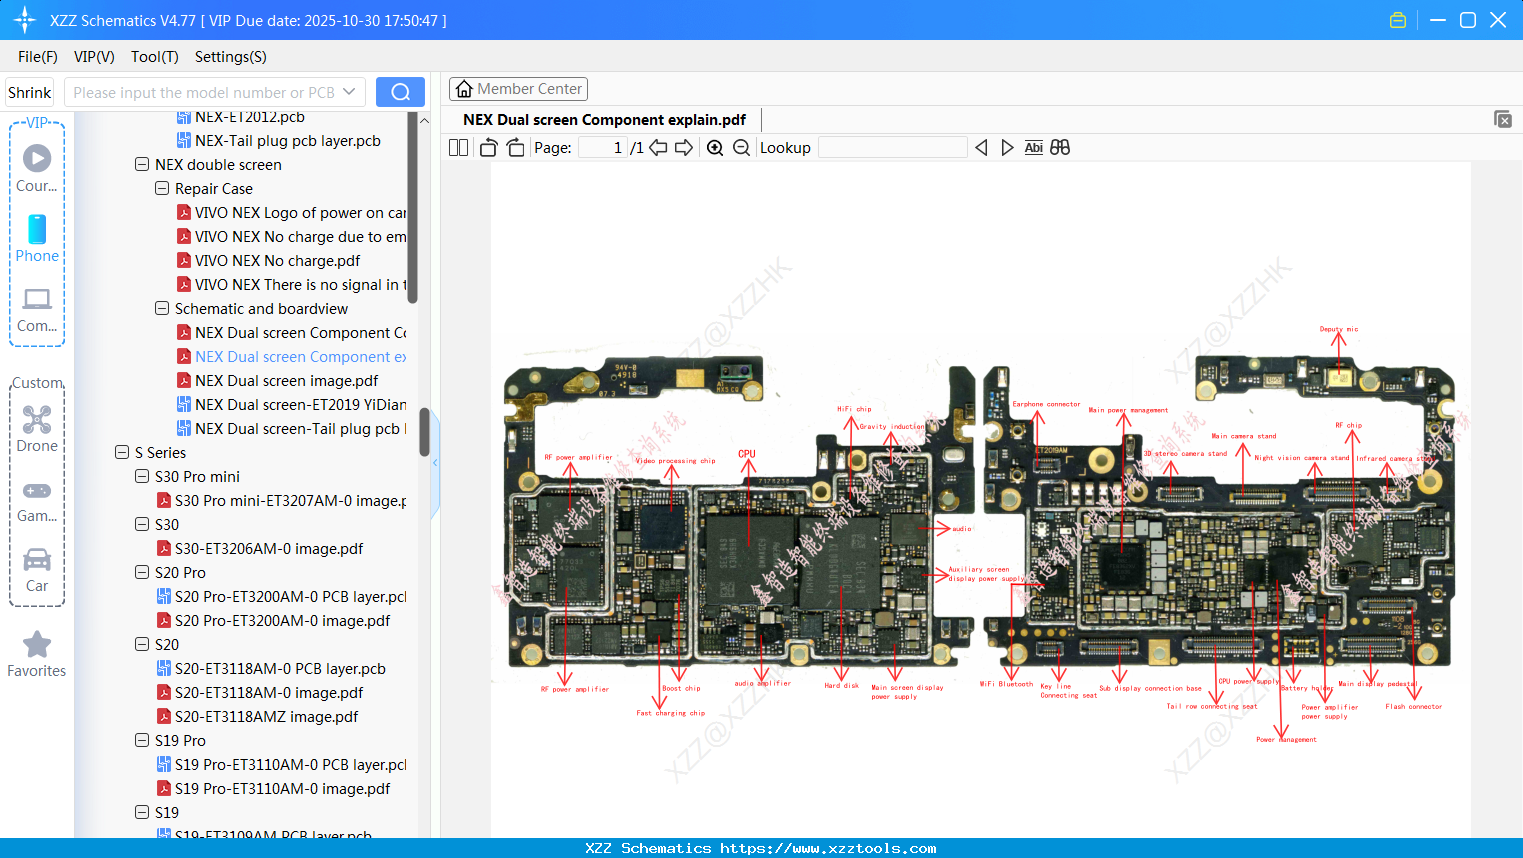
Task: Click the Member Center button
Action: pos(518,89)
